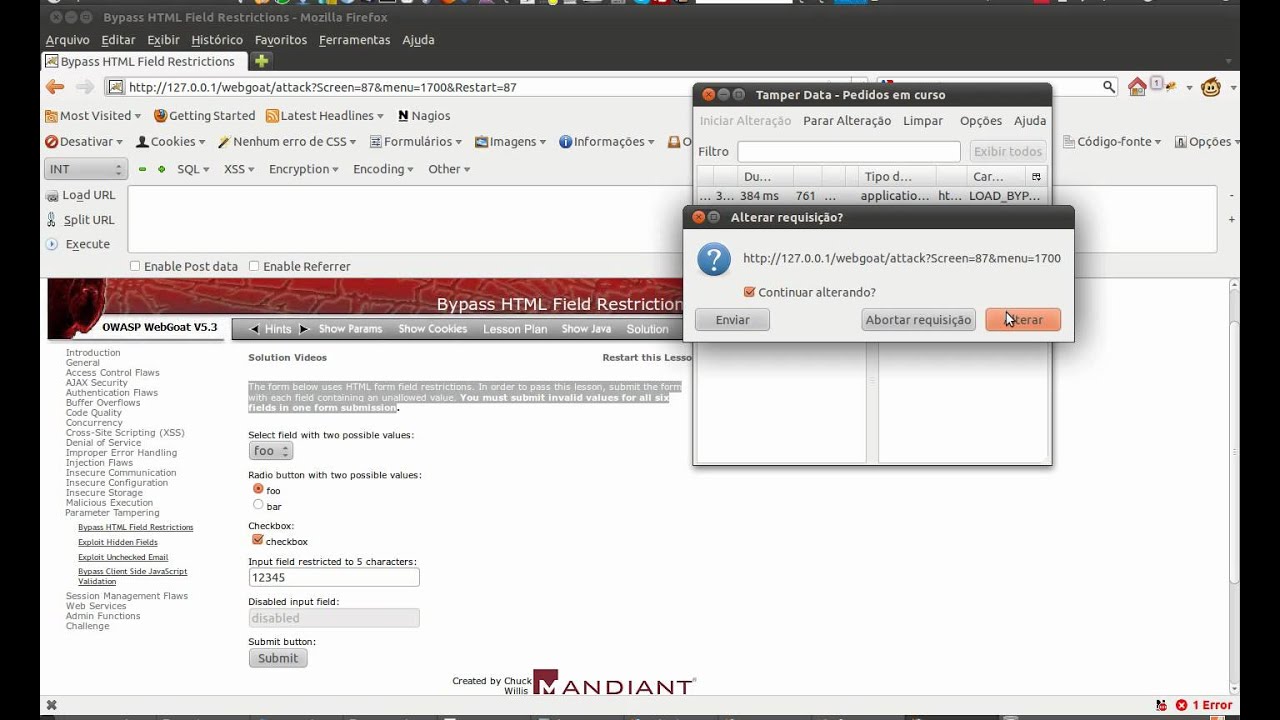Show the next hint with right arrow
The width and height of the screenshot is (1280, 720).
coord(304,329)
